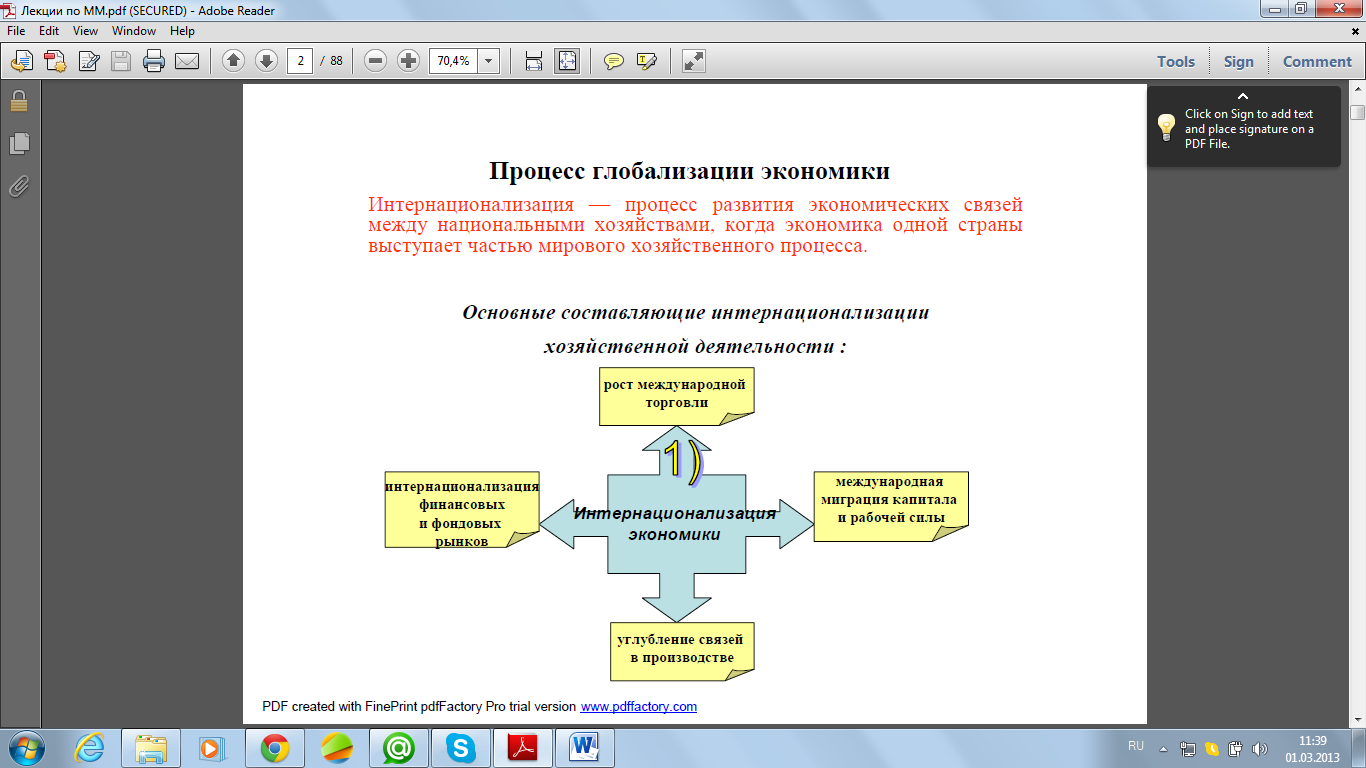Screen dimensions: 1366x768
Task: Open the Window menu
Action: pyautogui.click(x=134, y=31)
